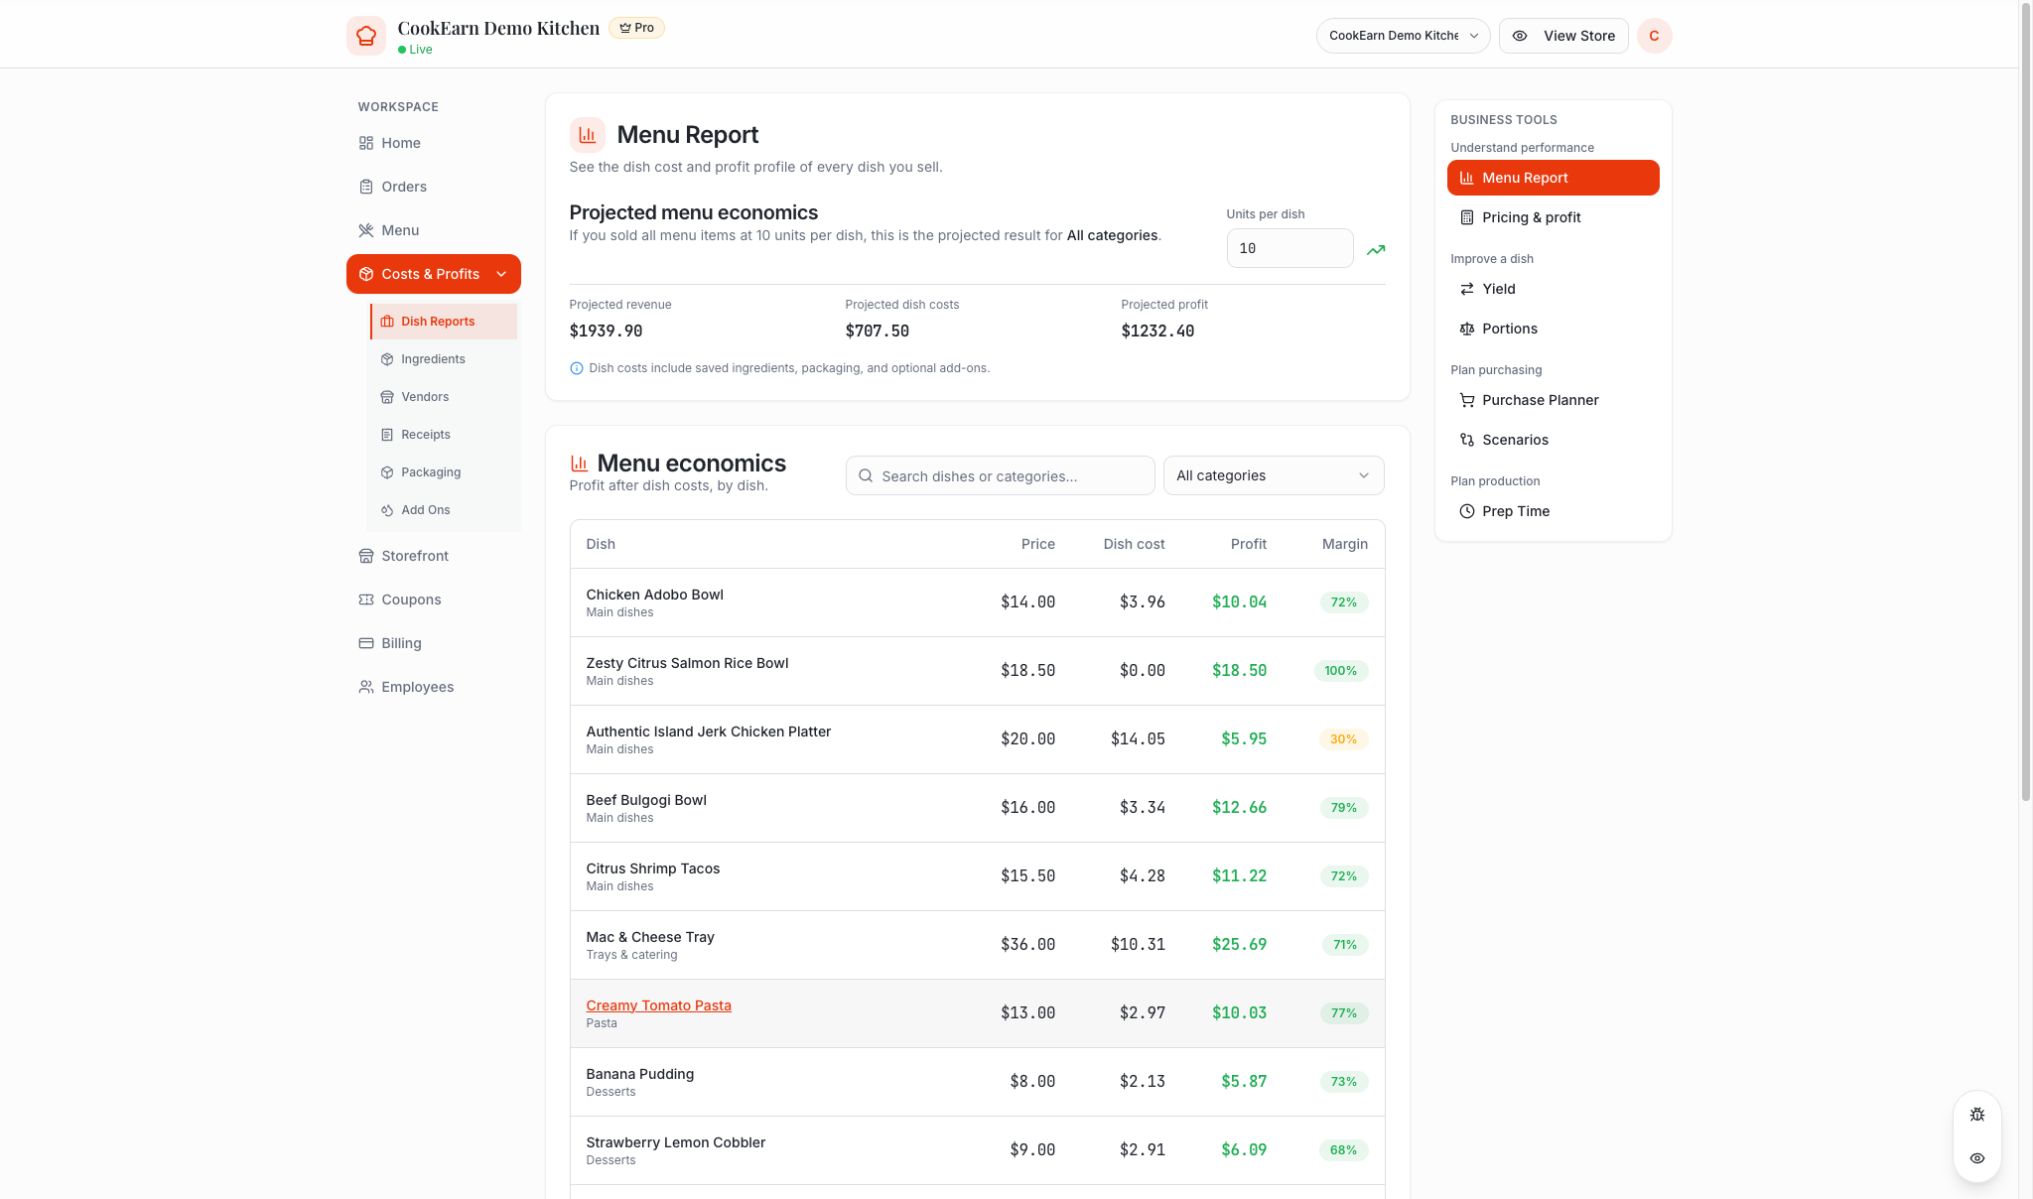Open the Pricing & profit tool
Viewport: 2033px width, 1199px height.
click(1553, 218)
